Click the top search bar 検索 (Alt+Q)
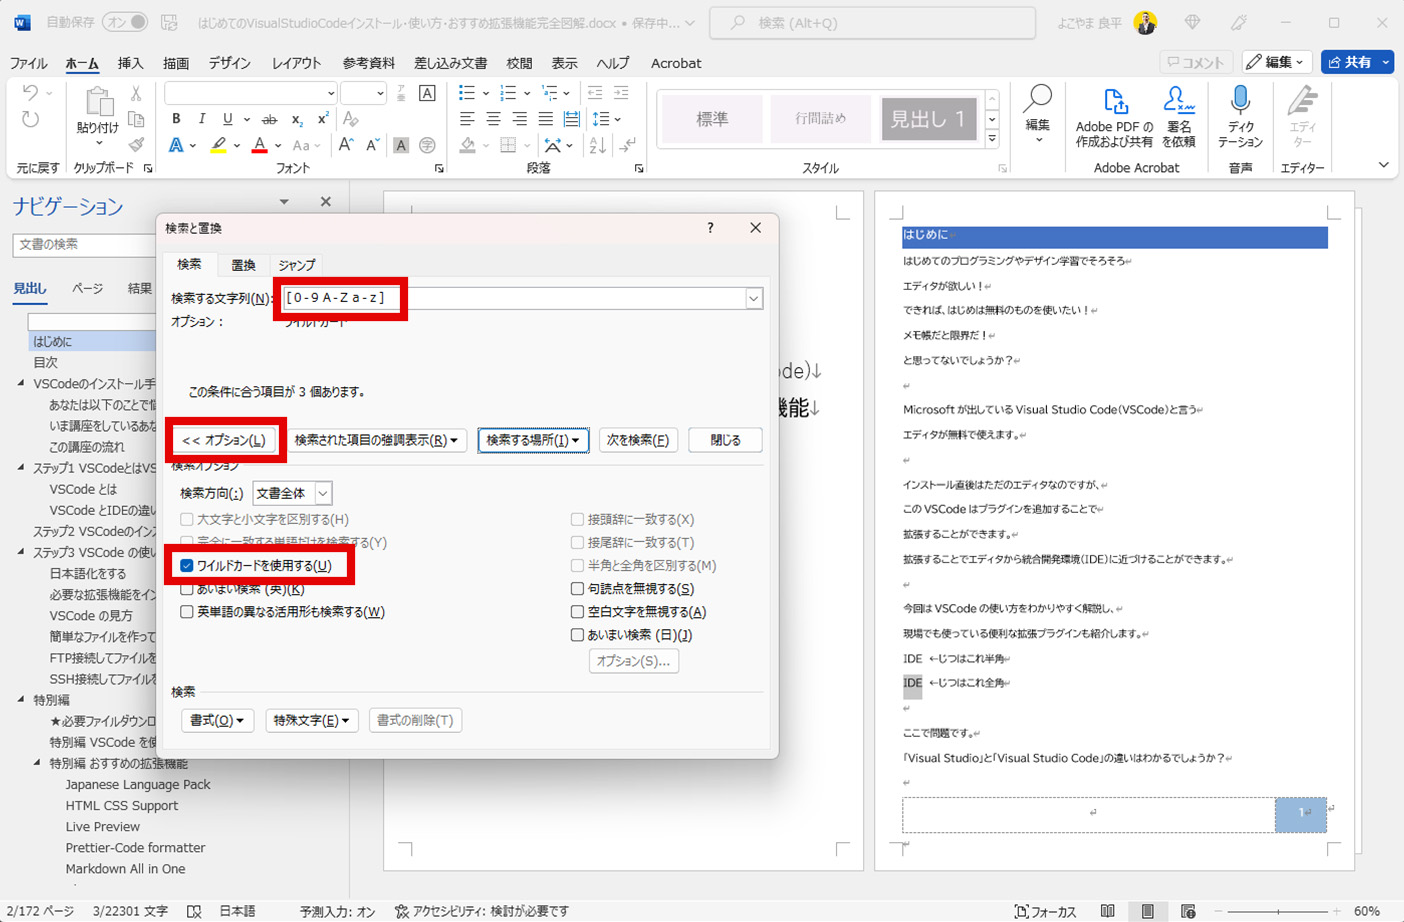The image size is (1404, 922). point(872,22)
